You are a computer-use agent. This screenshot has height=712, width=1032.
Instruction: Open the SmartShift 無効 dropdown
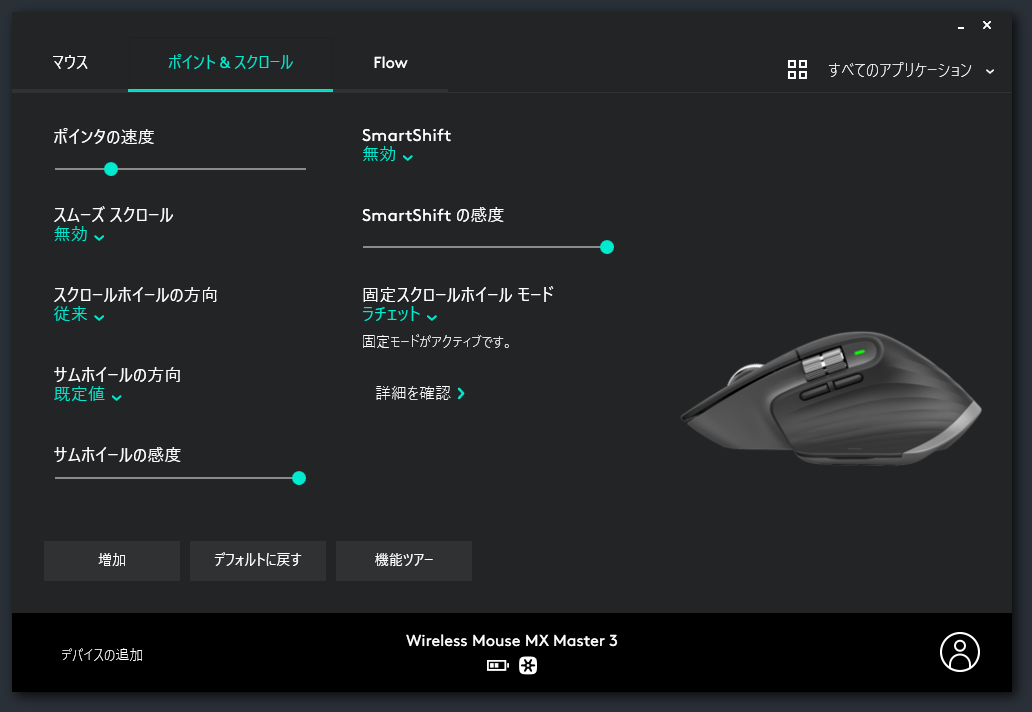[x=387, y=155]
